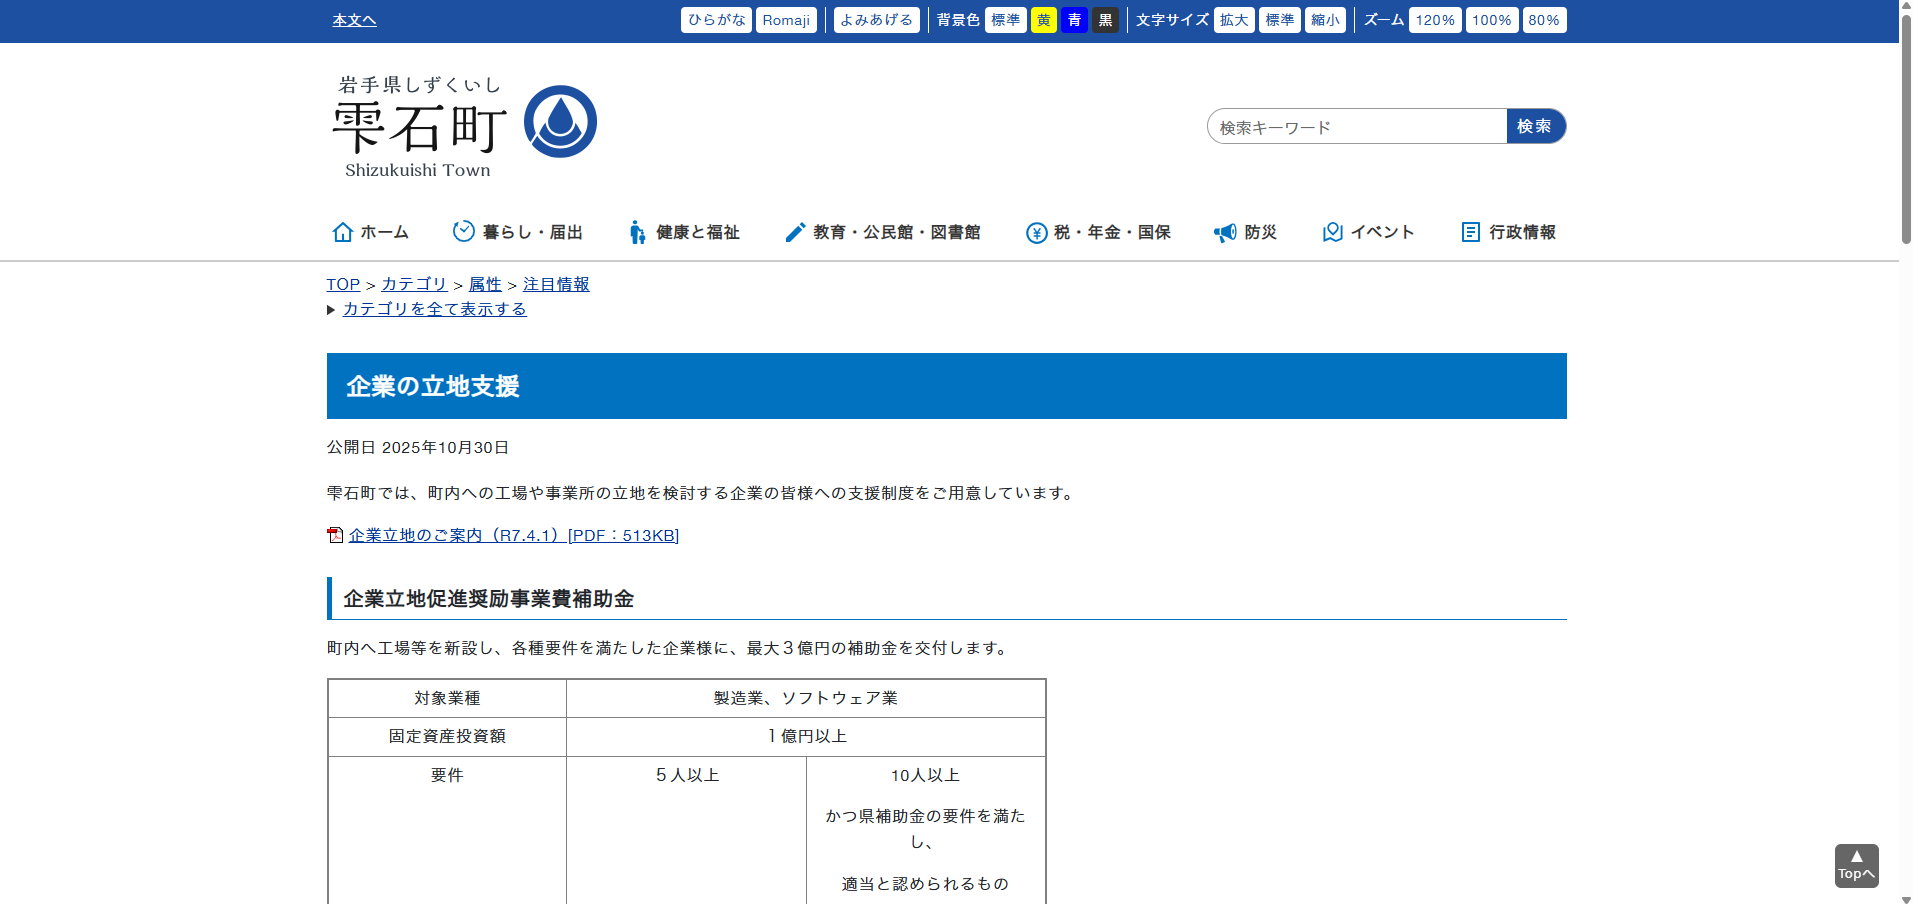Click the person icon beside 健康と福祉
This screenshot has height=904, width=1913.
637,233
